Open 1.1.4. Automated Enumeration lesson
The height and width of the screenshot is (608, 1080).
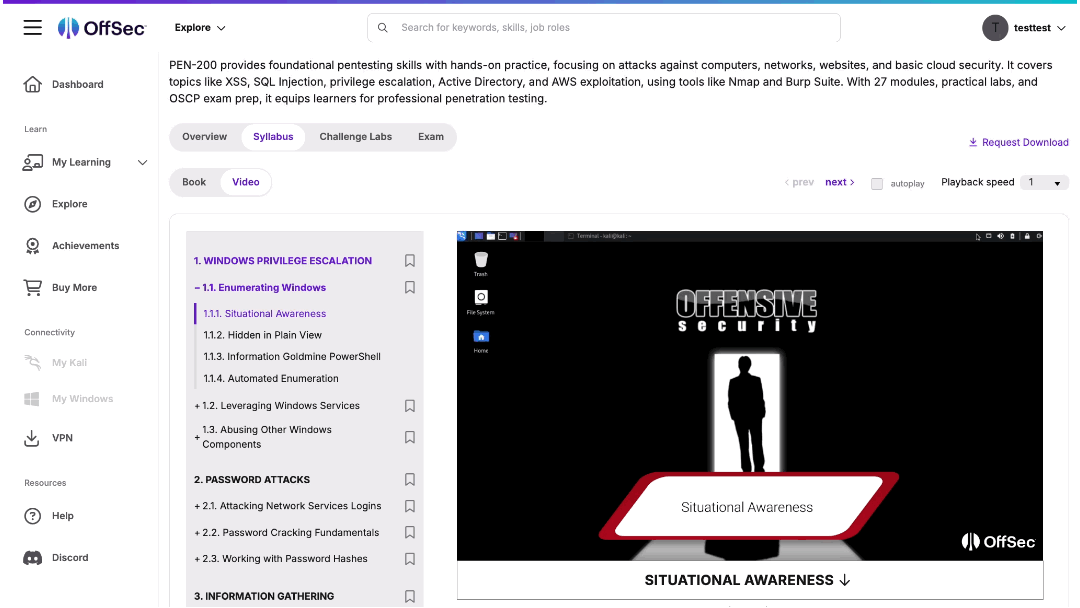271,379
